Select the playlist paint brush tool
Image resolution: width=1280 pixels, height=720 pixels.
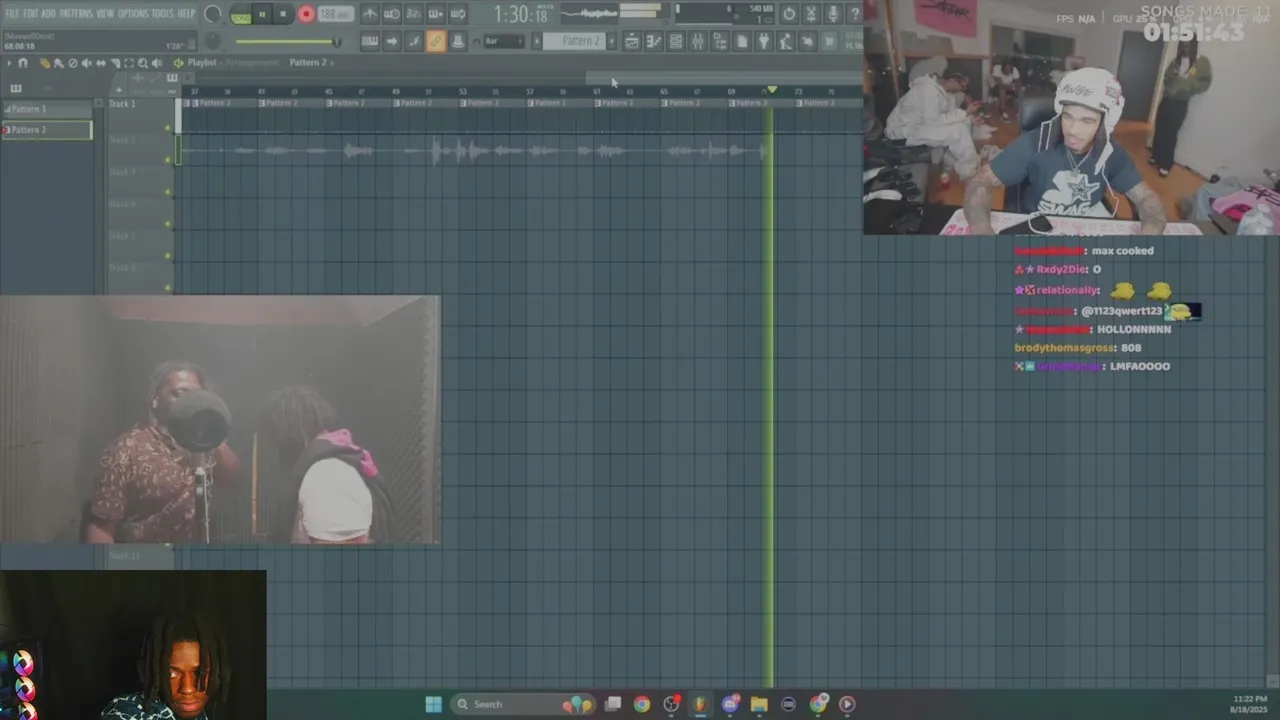(x=59, y=63)
